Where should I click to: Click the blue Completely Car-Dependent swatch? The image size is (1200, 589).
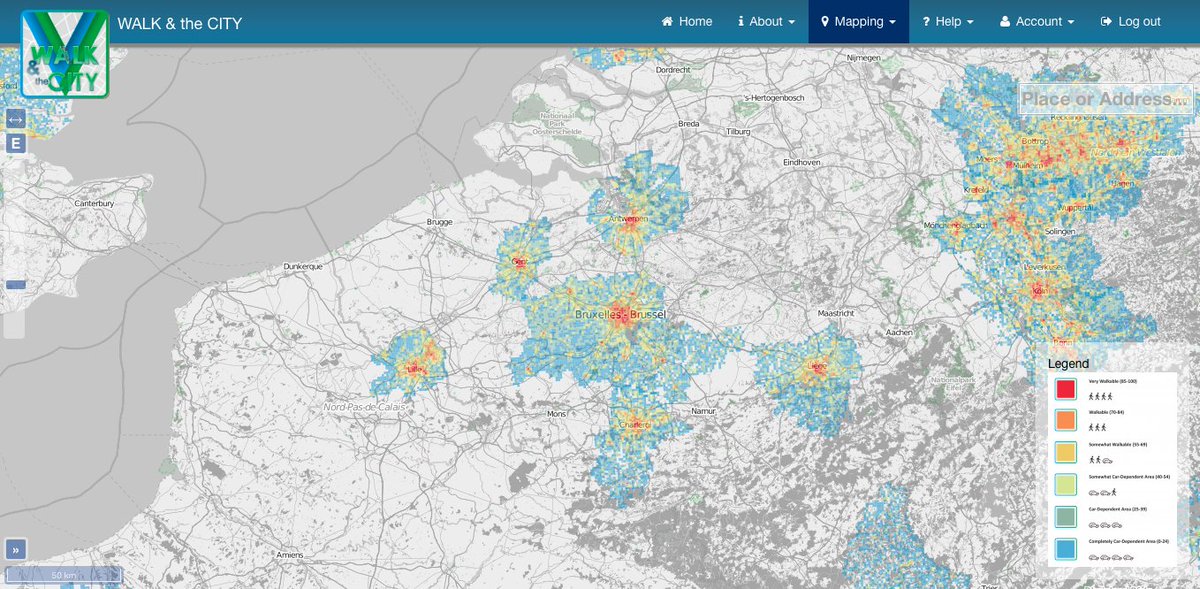click(x=1065, y=549)
